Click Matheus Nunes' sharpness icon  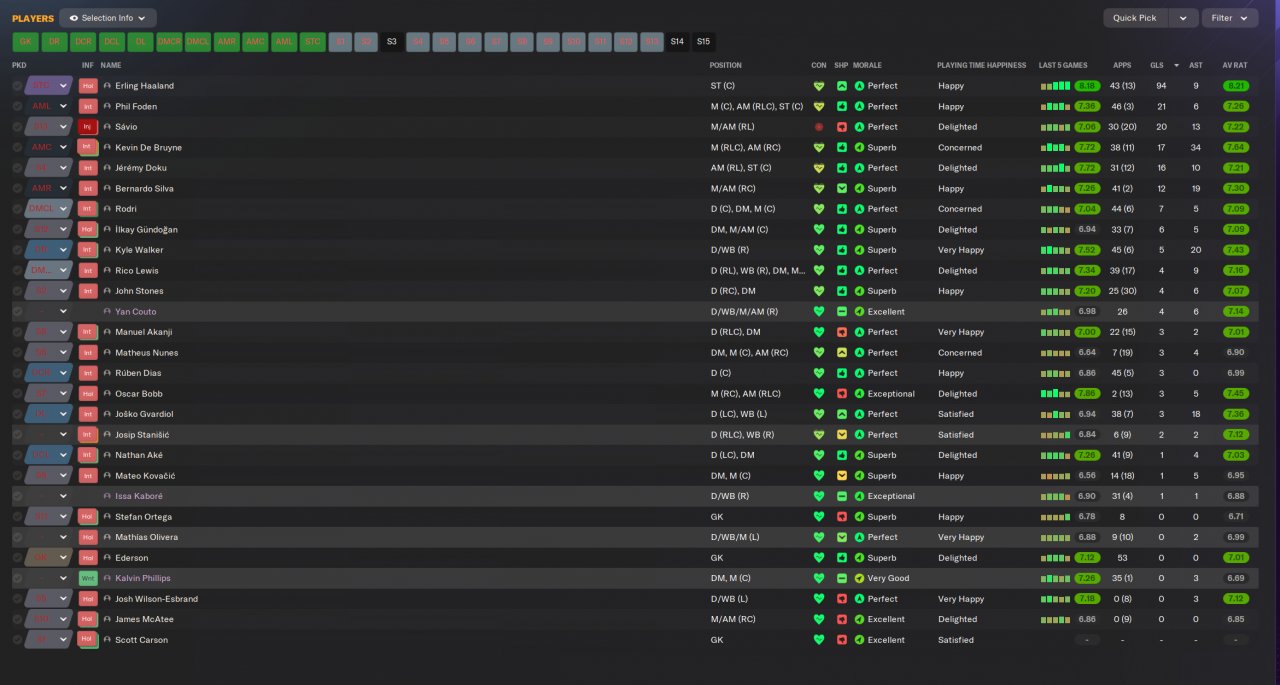(x=842, y=353)
